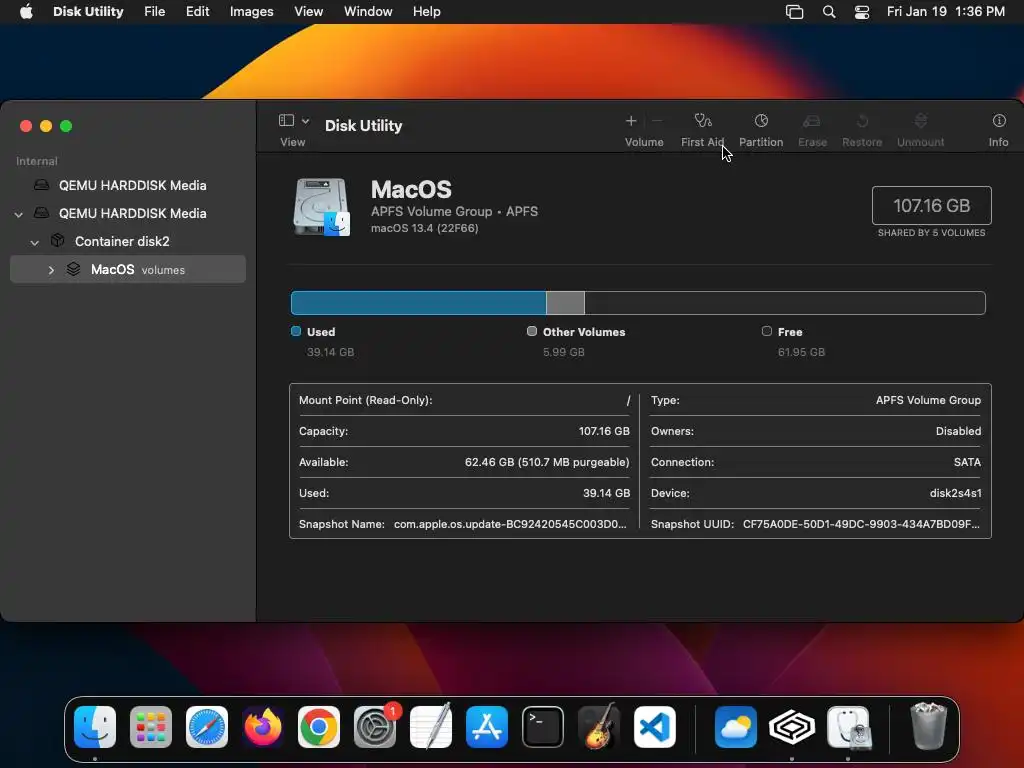
Task: Expand the View options dropdown chevron
Action: pyautogui.click(x=305, y=121)
